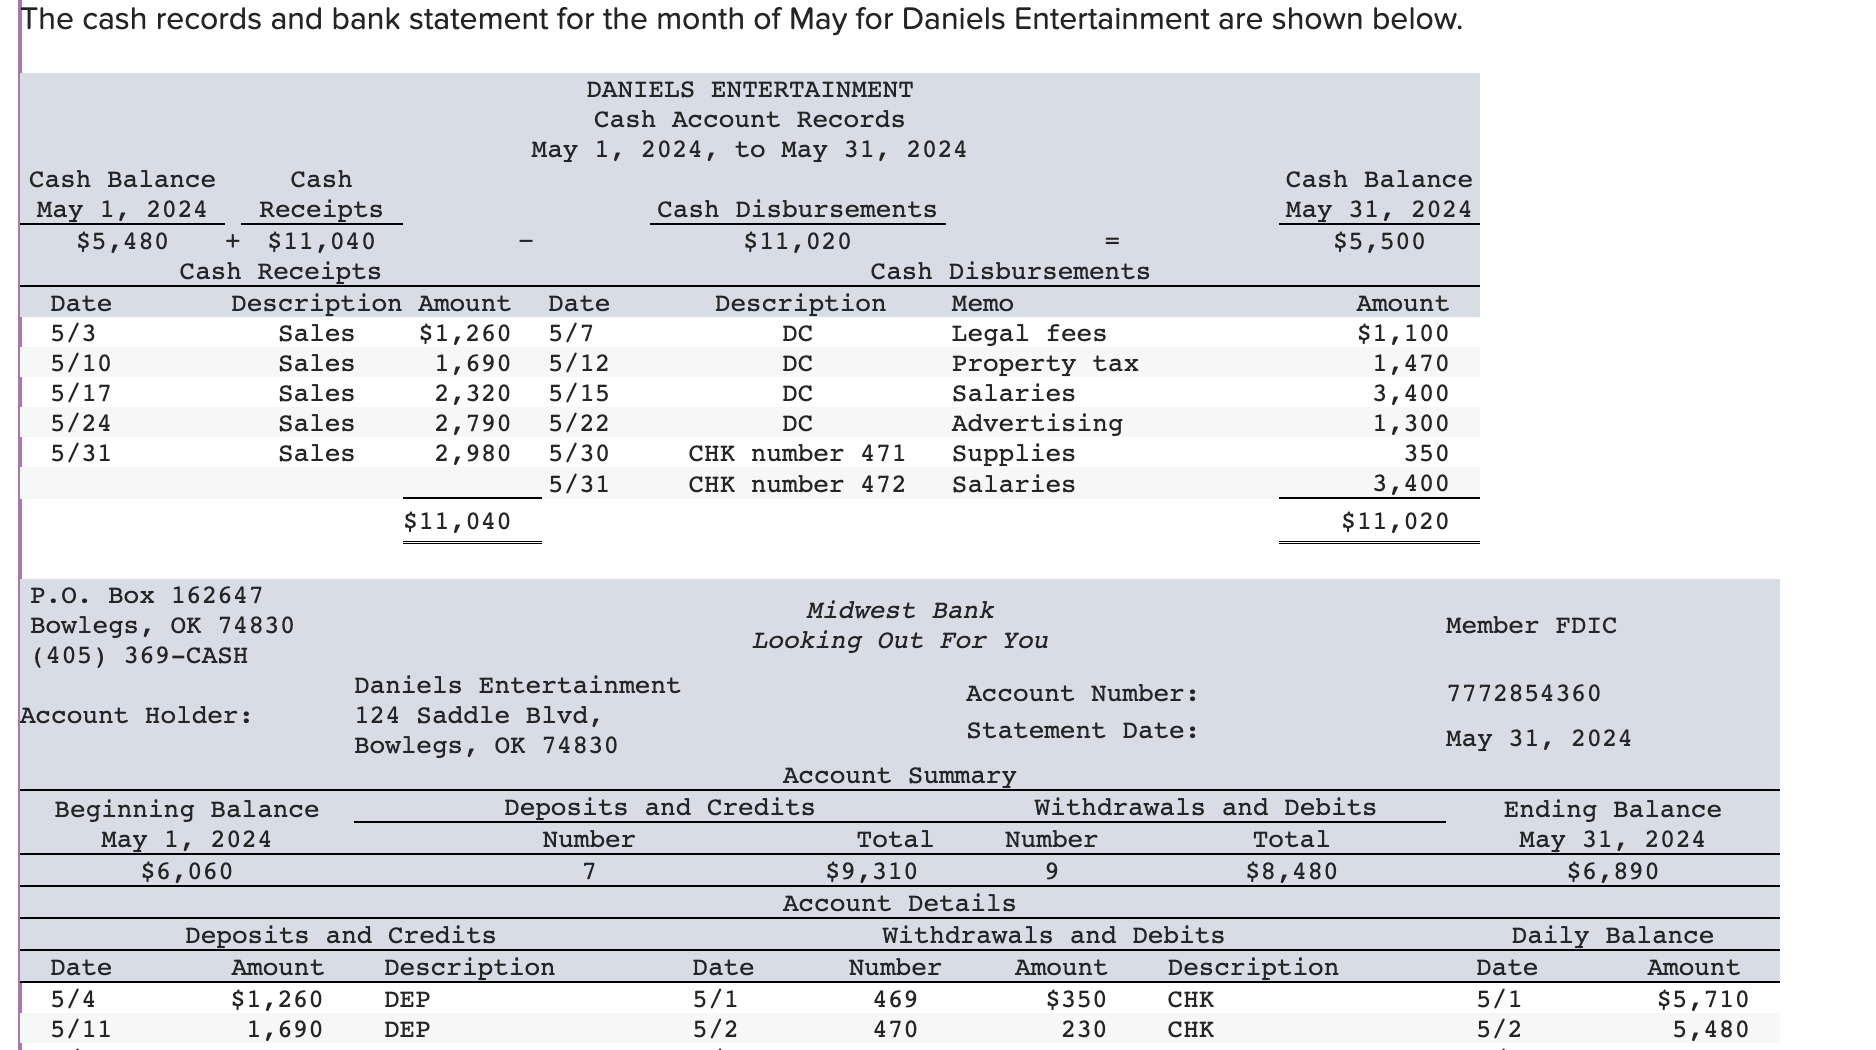Select the Property tax memo entry
The width and height of the screenshot is (1876, 1050).
(1045, 363)
